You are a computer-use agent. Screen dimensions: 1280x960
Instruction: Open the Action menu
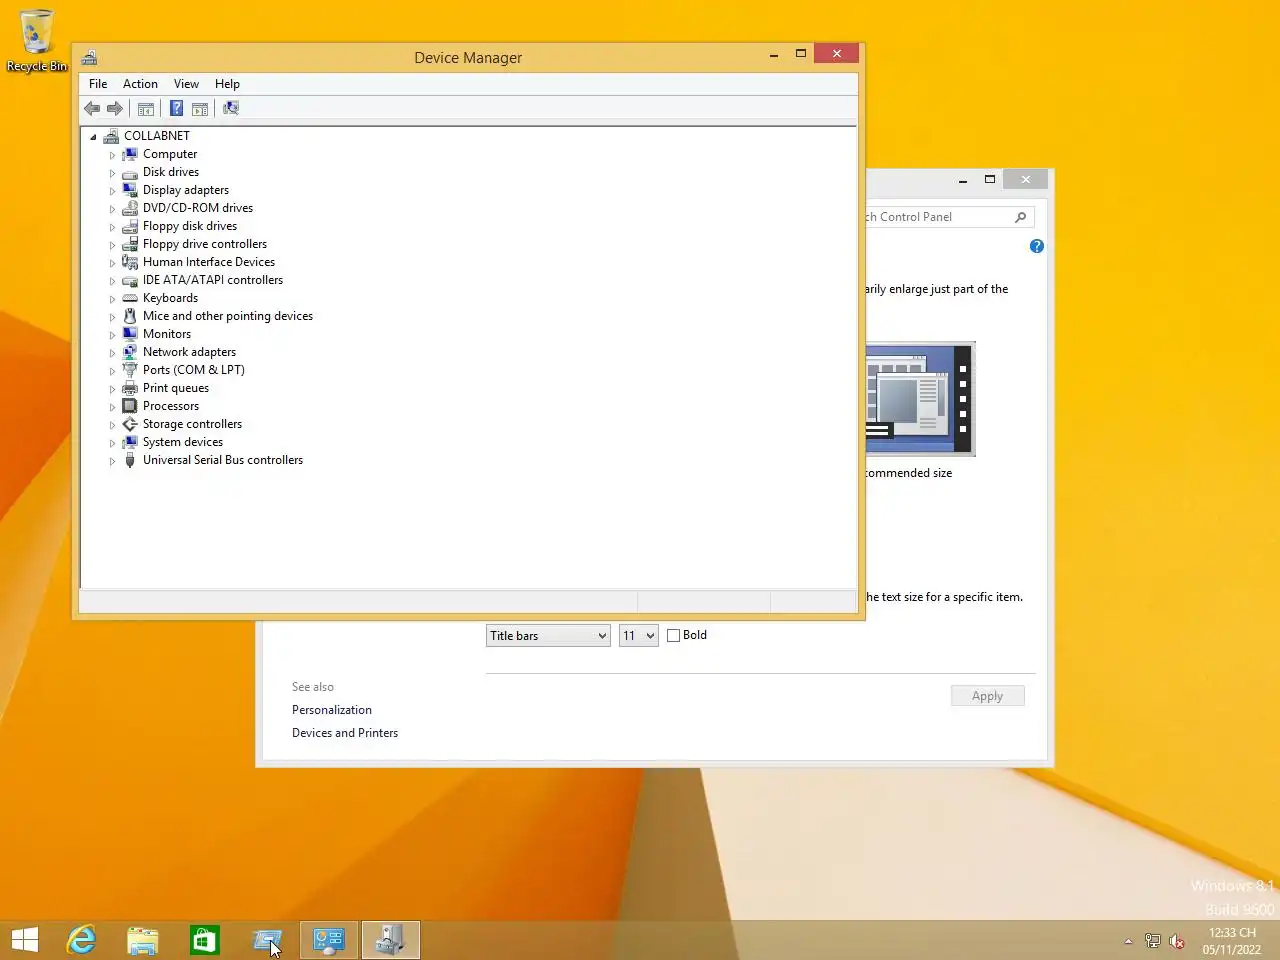[140, 84]
